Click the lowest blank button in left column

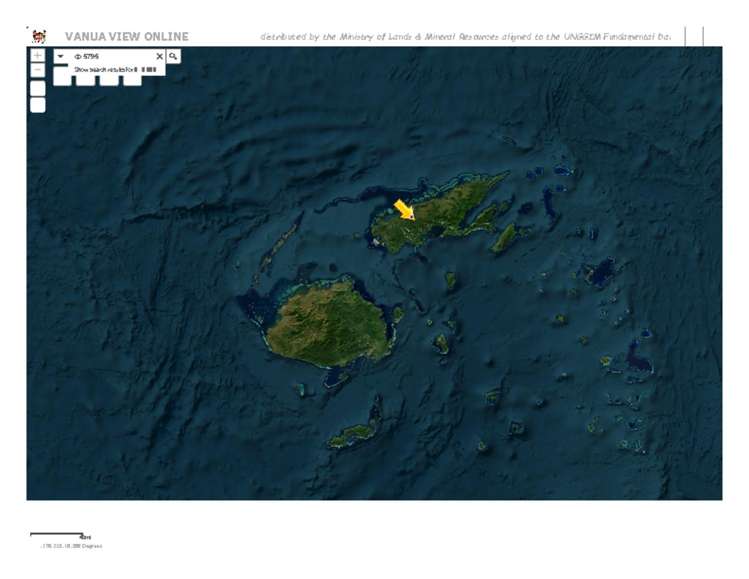click(37, 105)
